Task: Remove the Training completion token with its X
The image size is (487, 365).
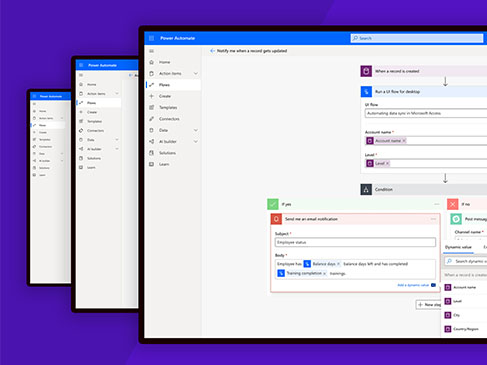Action: point(324,273)
